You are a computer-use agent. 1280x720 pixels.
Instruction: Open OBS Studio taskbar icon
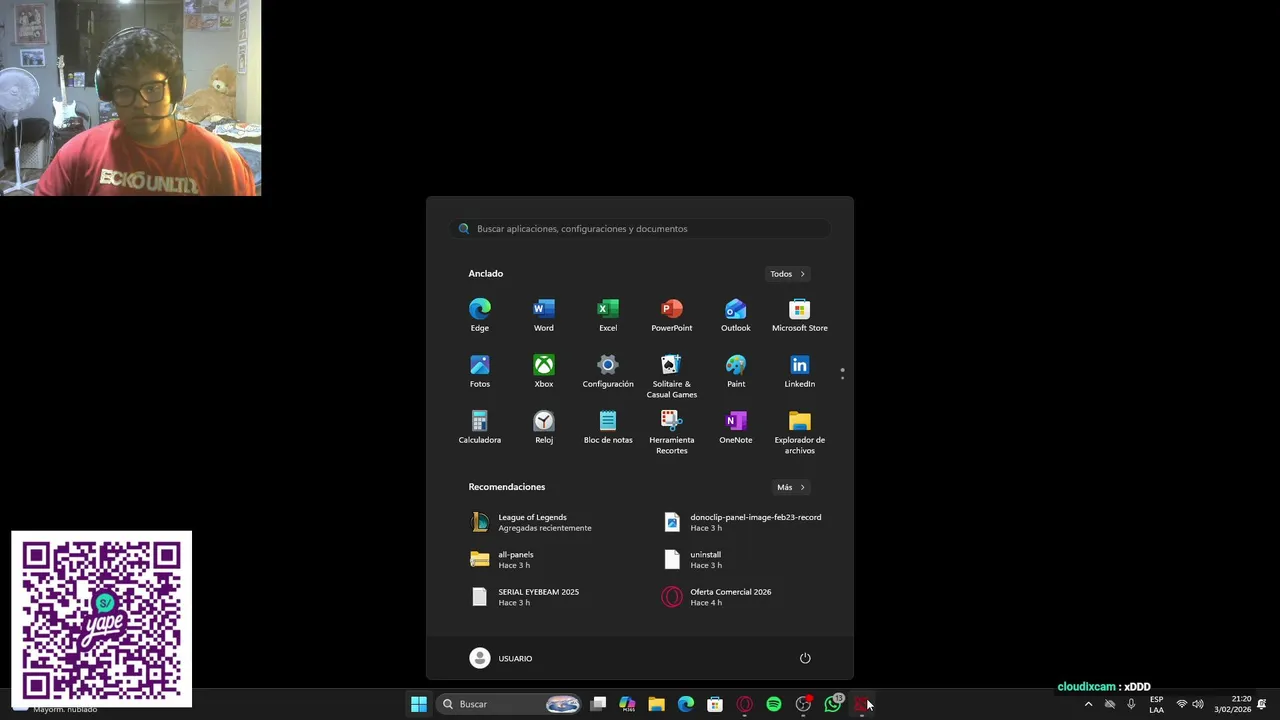[803, 704]
